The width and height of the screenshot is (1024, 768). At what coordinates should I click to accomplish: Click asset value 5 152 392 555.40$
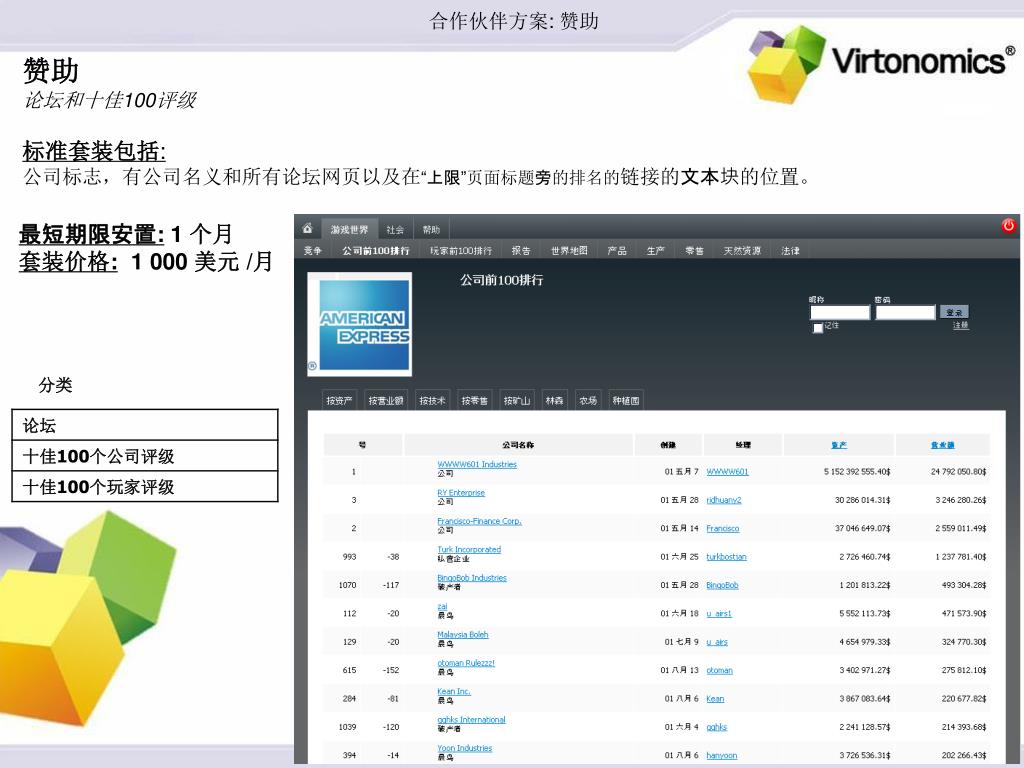click(857, 472)
